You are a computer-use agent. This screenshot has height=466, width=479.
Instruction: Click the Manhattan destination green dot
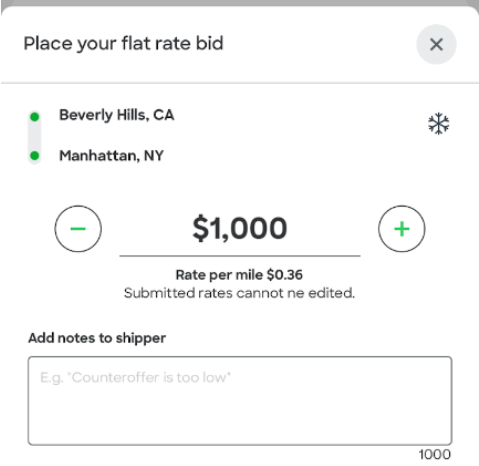pos(35,155)
